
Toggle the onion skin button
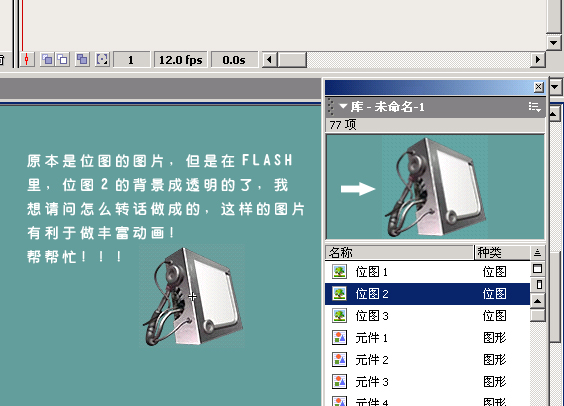click(47, 59)
